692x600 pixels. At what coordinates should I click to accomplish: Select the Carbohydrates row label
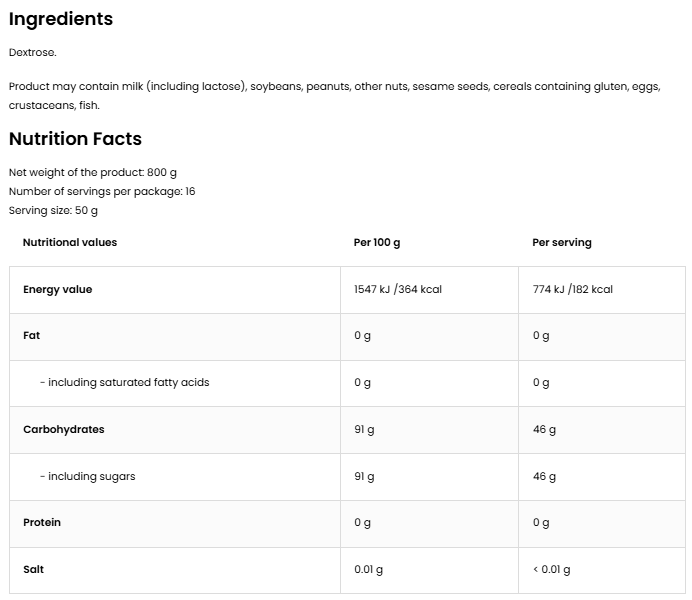pyautogui.click(x=64, y=429)
